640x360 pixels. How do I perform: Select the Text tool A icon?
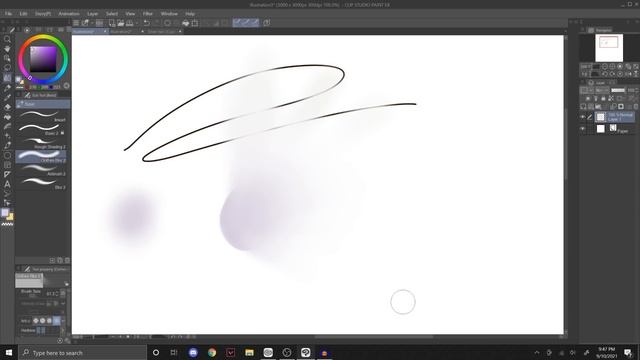point(7,184)
